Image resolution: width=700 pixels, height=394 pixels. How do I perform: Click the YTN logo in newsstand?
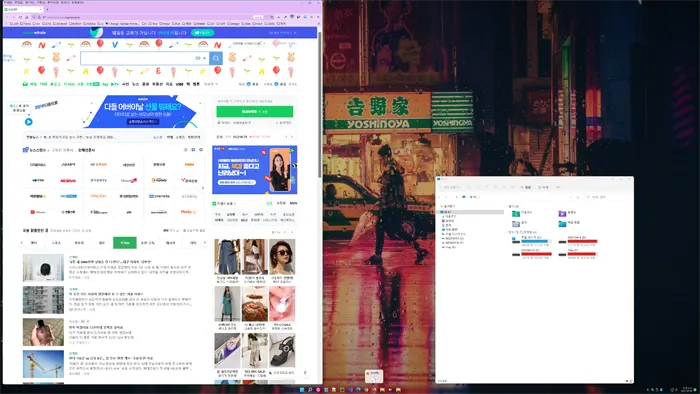(38, 180)
